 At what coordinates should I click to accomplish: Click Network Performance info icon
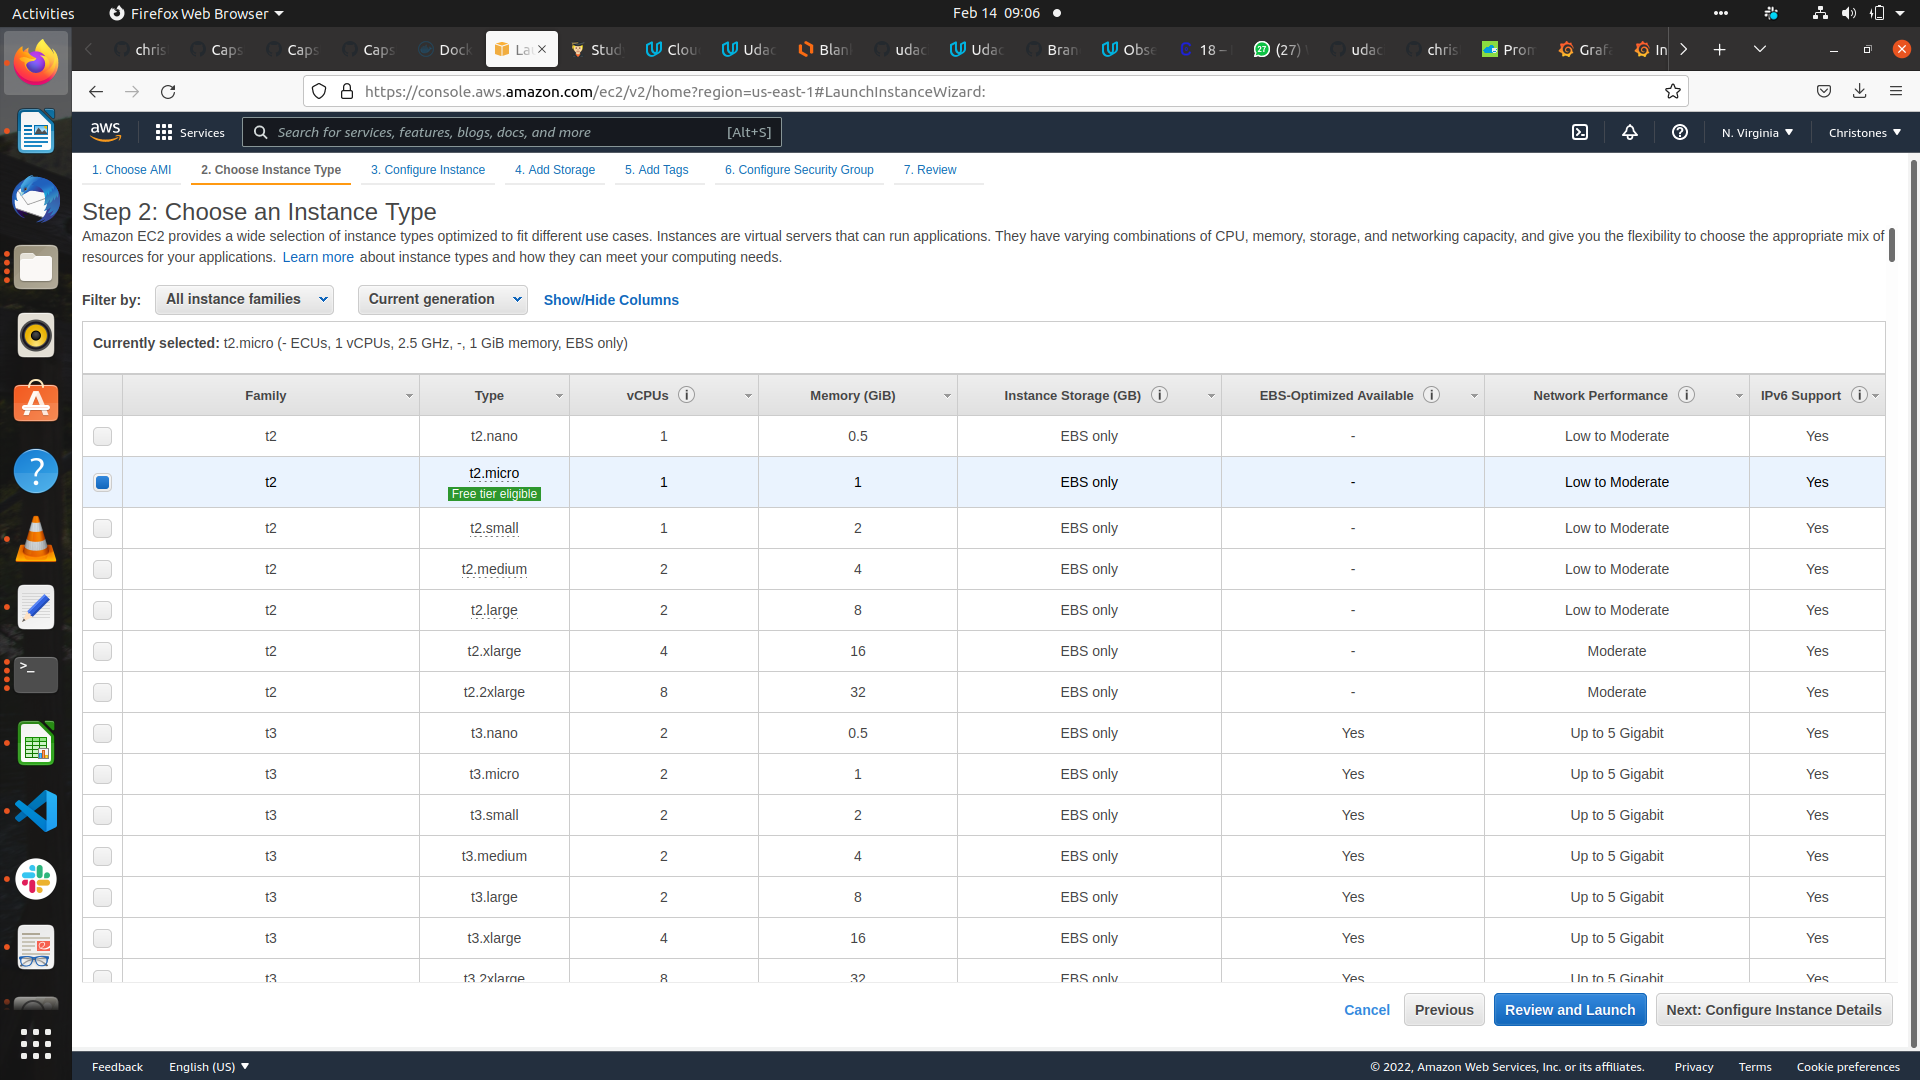(1686, 395)
